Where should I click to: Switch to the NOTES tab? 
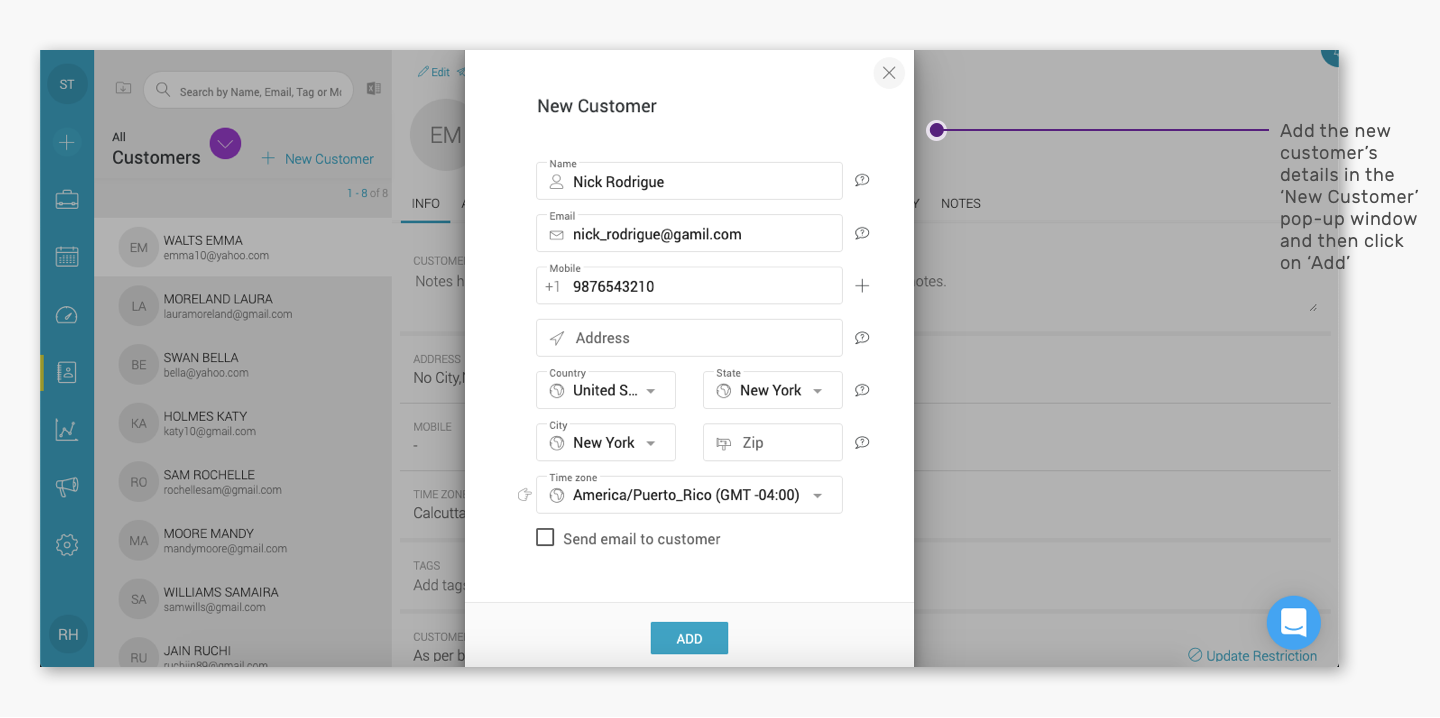[x=961, y=203]
